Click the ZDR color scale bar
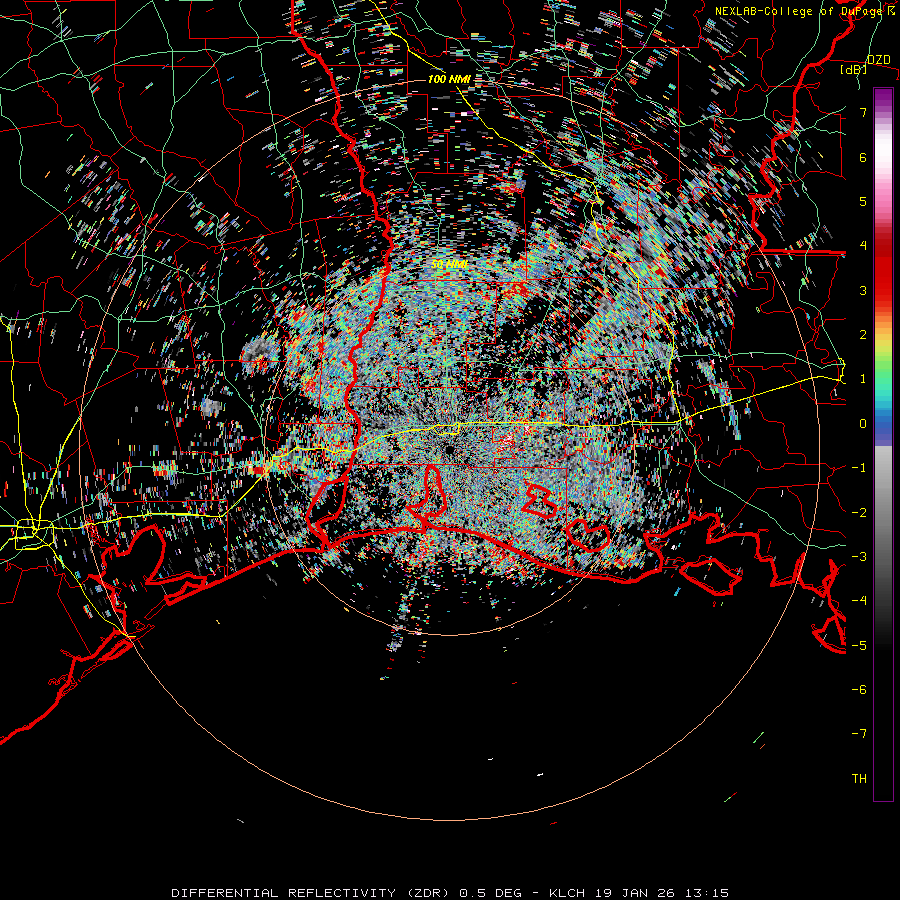 (x=883, y=444)
